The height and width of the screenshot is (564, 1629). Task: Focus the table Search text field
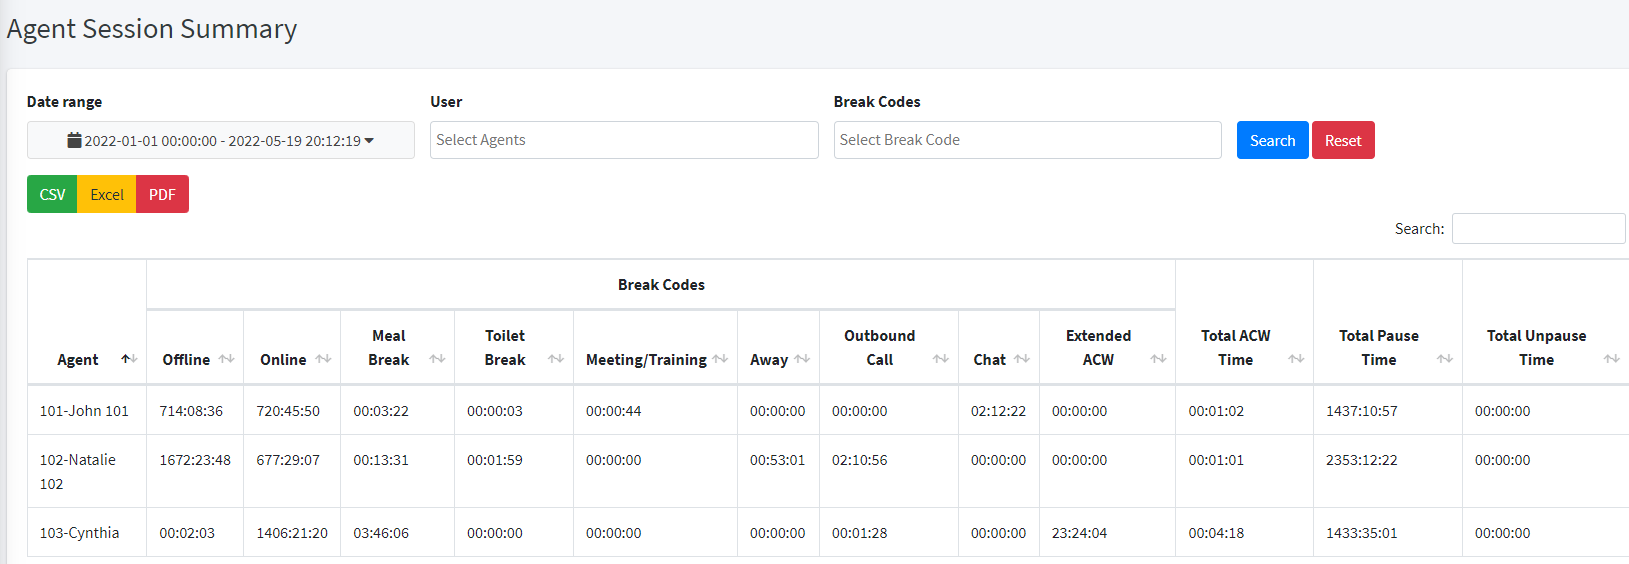click(x=1538, y=228)
